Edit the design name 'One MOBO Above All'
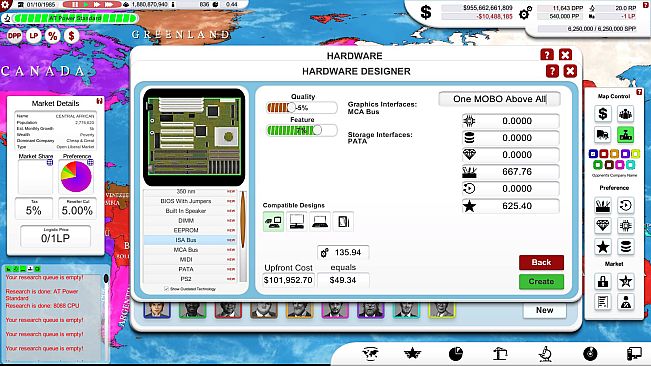The image size is (651, 366). (499, 99)
